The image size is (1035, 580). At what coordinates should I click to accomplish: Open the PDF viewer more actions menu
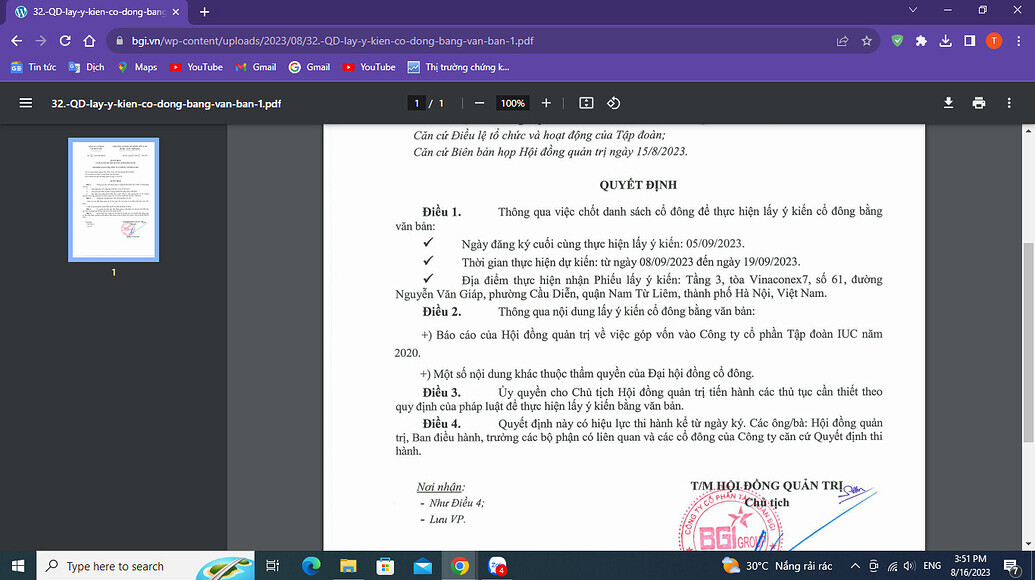click(x=1009, y=103)
